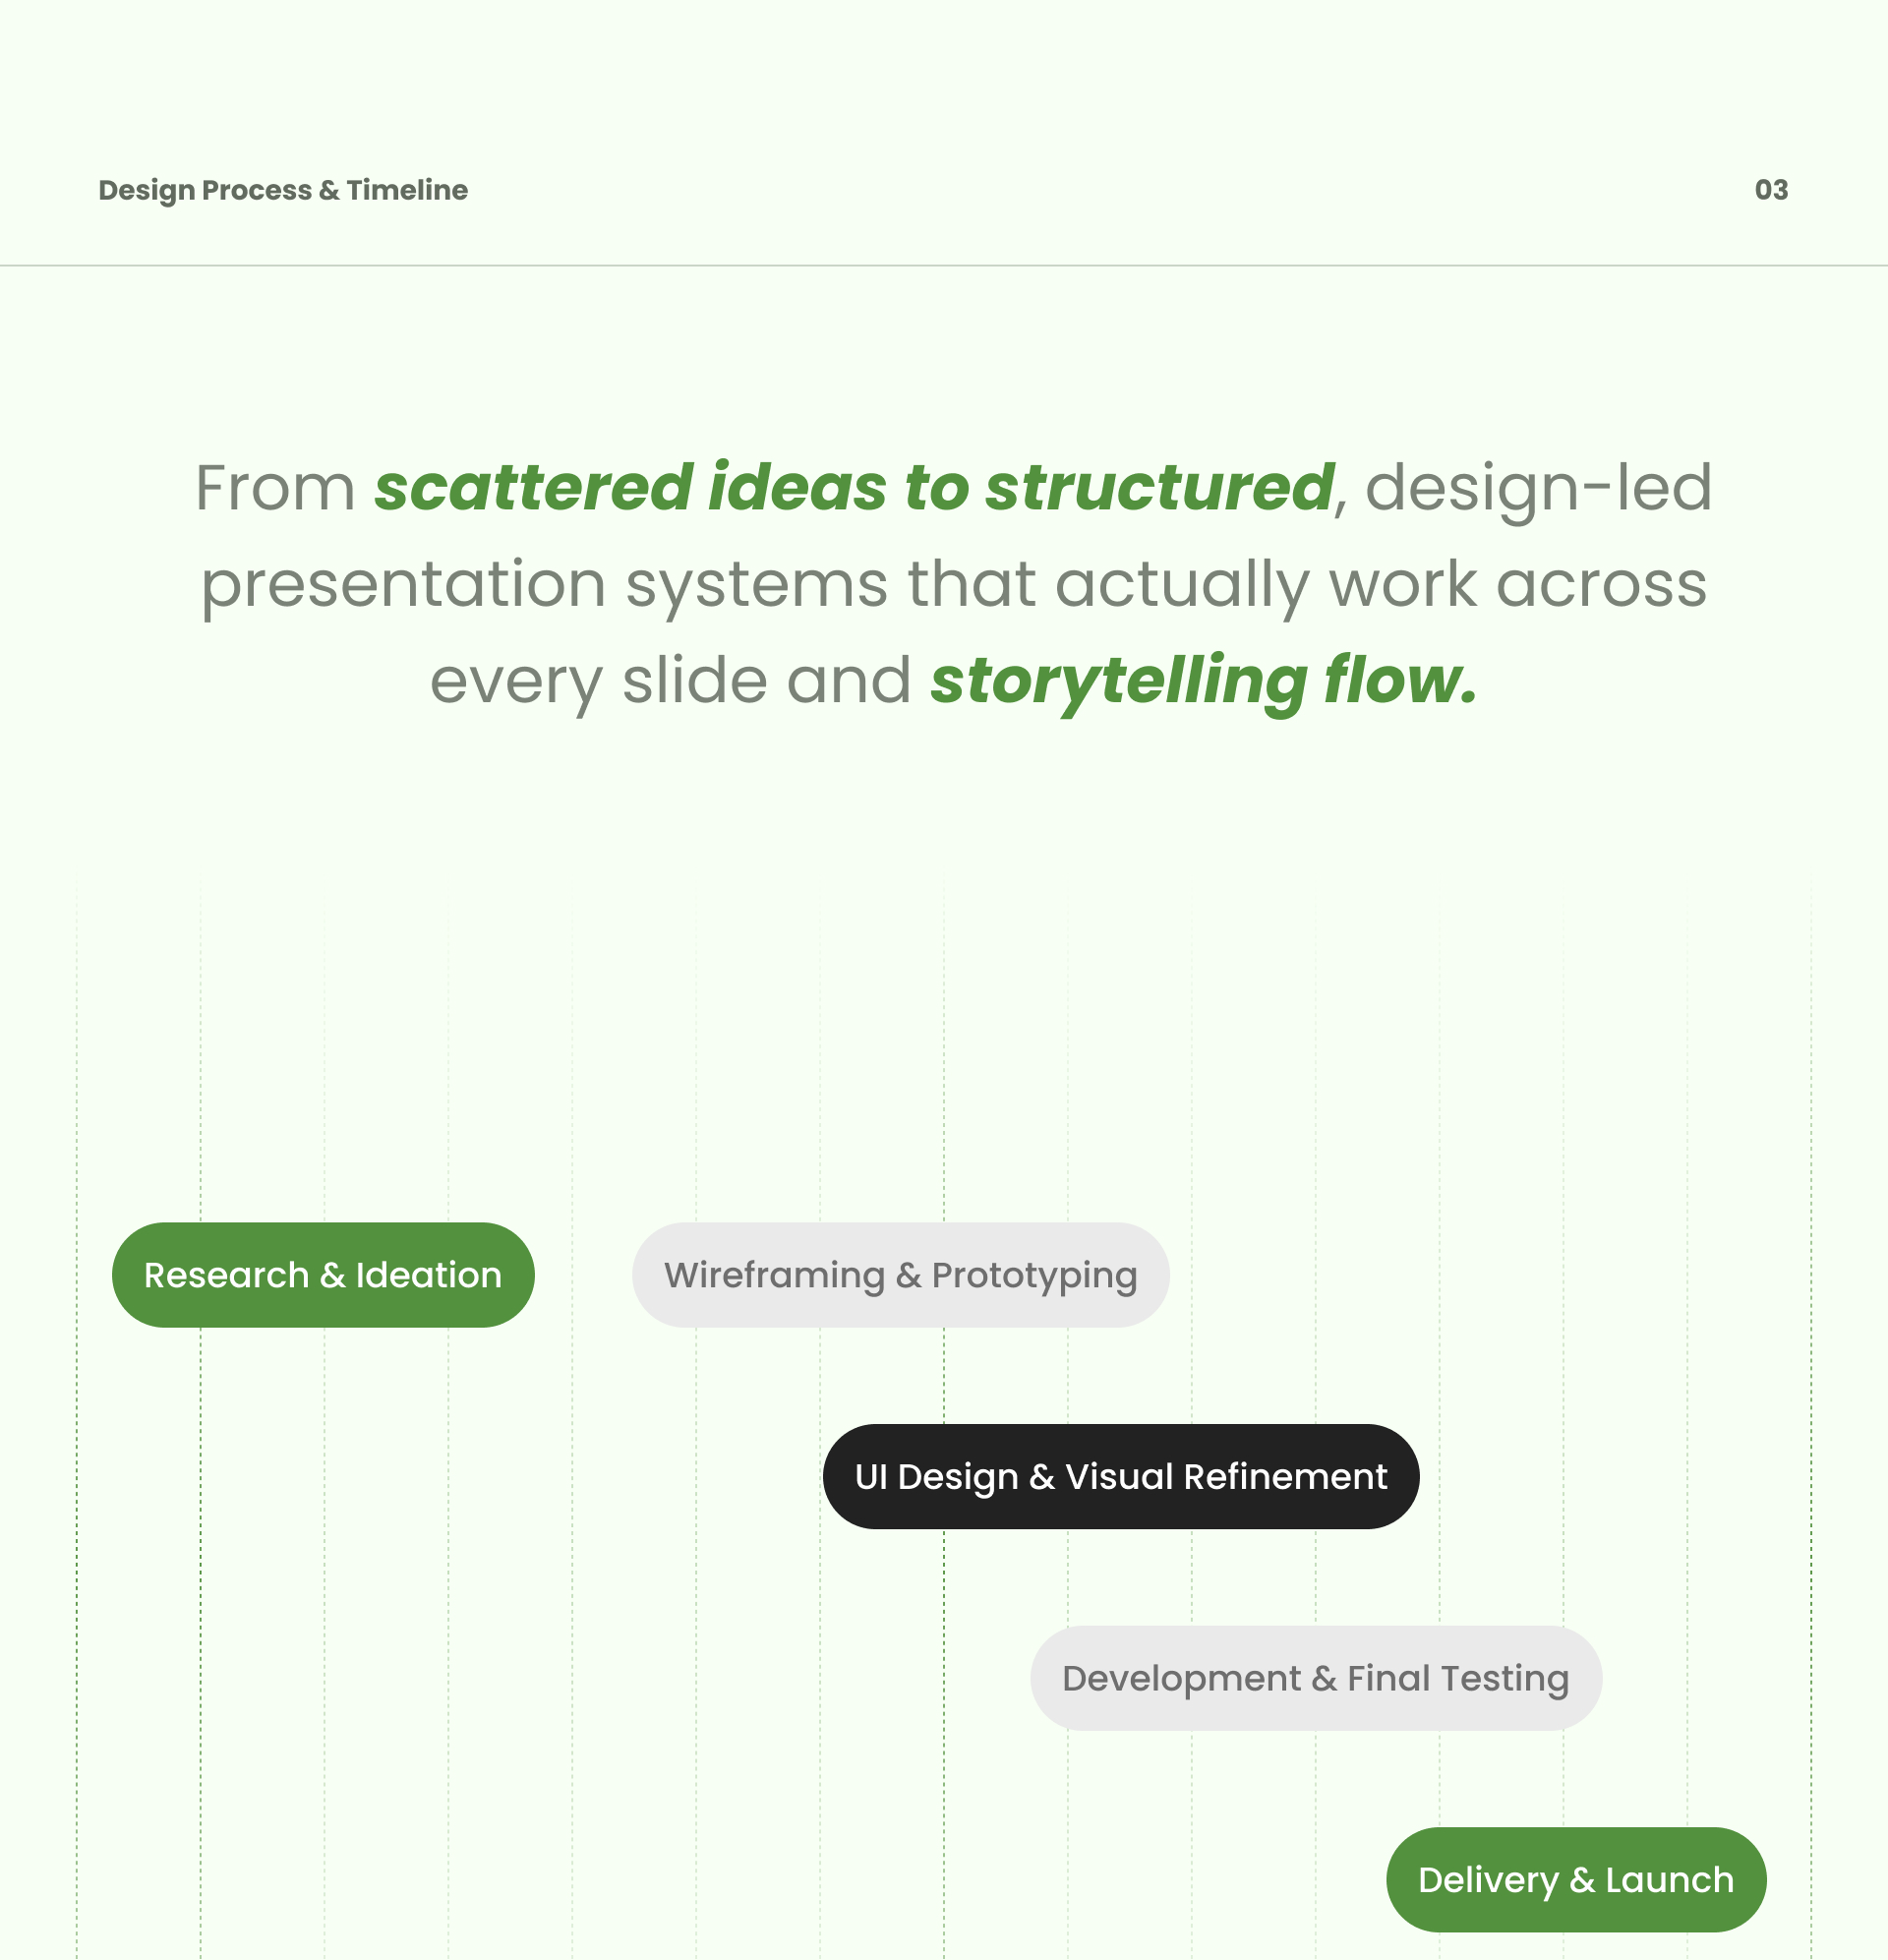Select the page number 03
The height and width of the screenshot is (1960, 1888).
pos(1771,190)
